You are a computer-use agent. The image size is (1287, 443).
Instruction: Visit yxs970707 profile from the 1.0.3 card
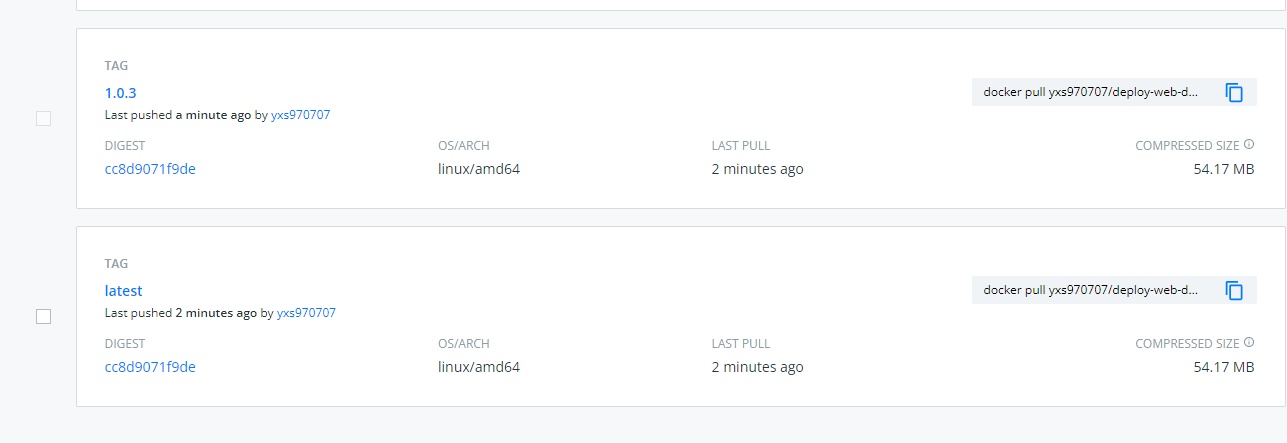[x=300, y=115]
